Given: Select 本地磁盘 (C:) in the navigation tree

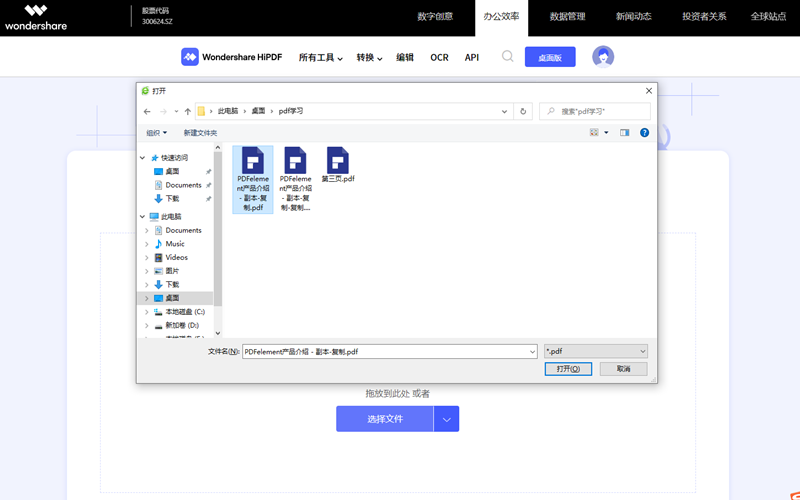Looking at the screenshot, I should 184,312.
